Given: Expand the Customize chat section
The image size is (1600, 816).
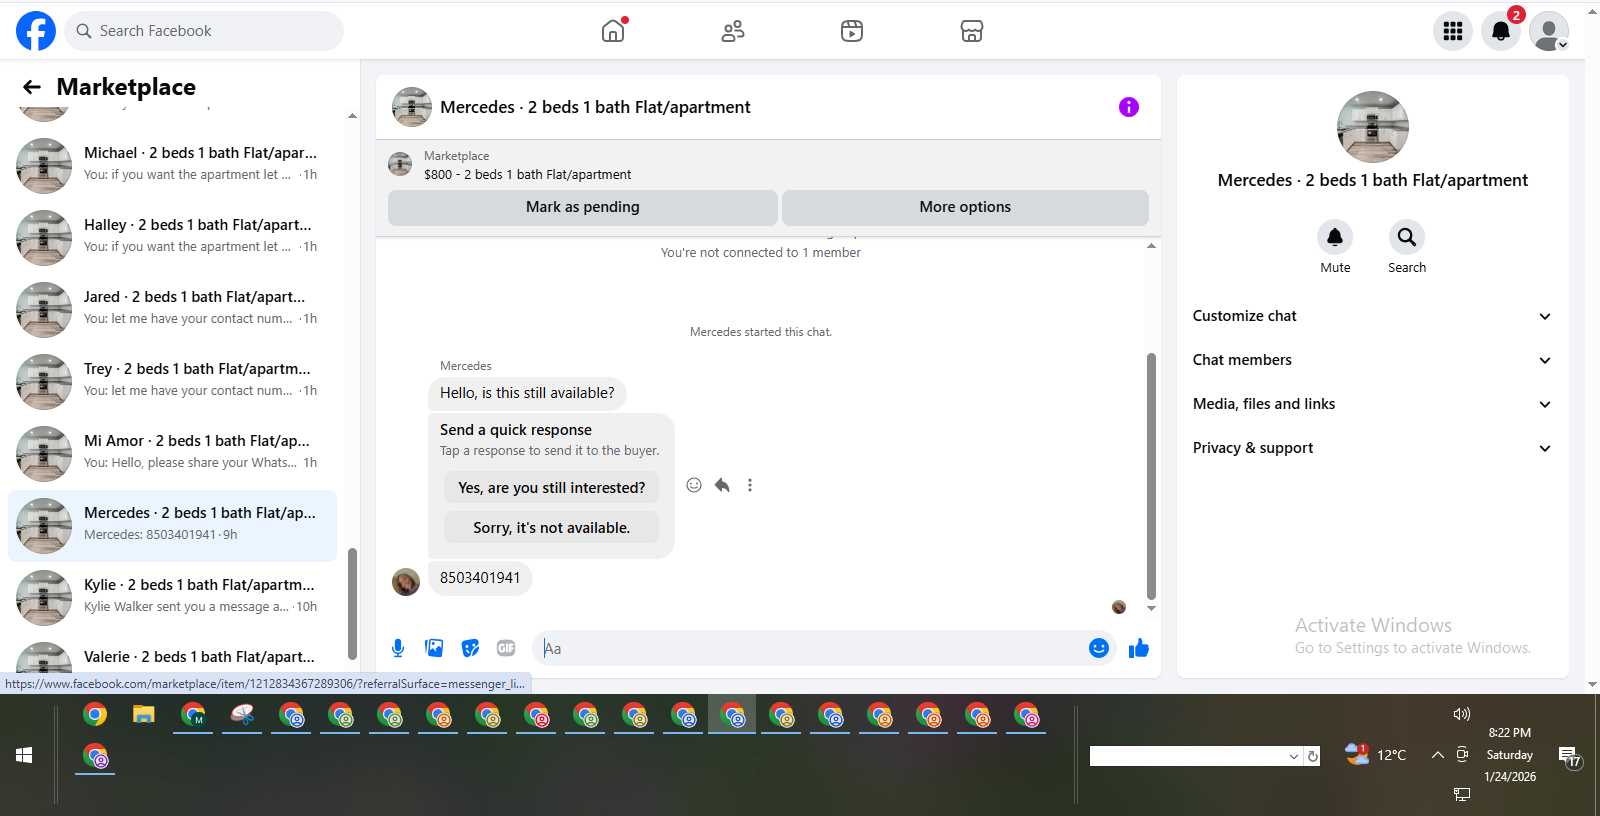Looking at the screenshot, I should 1372,316.
